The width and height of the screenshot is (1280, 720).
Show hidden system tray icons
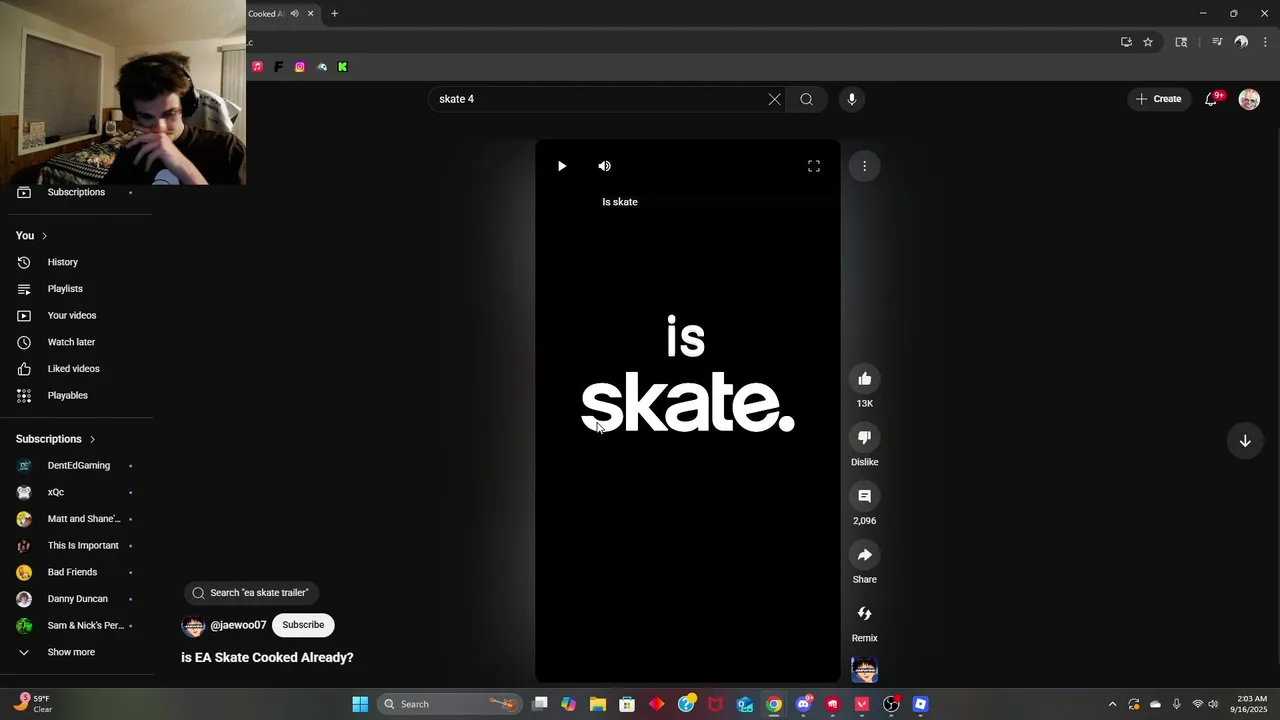(1112, 704)
